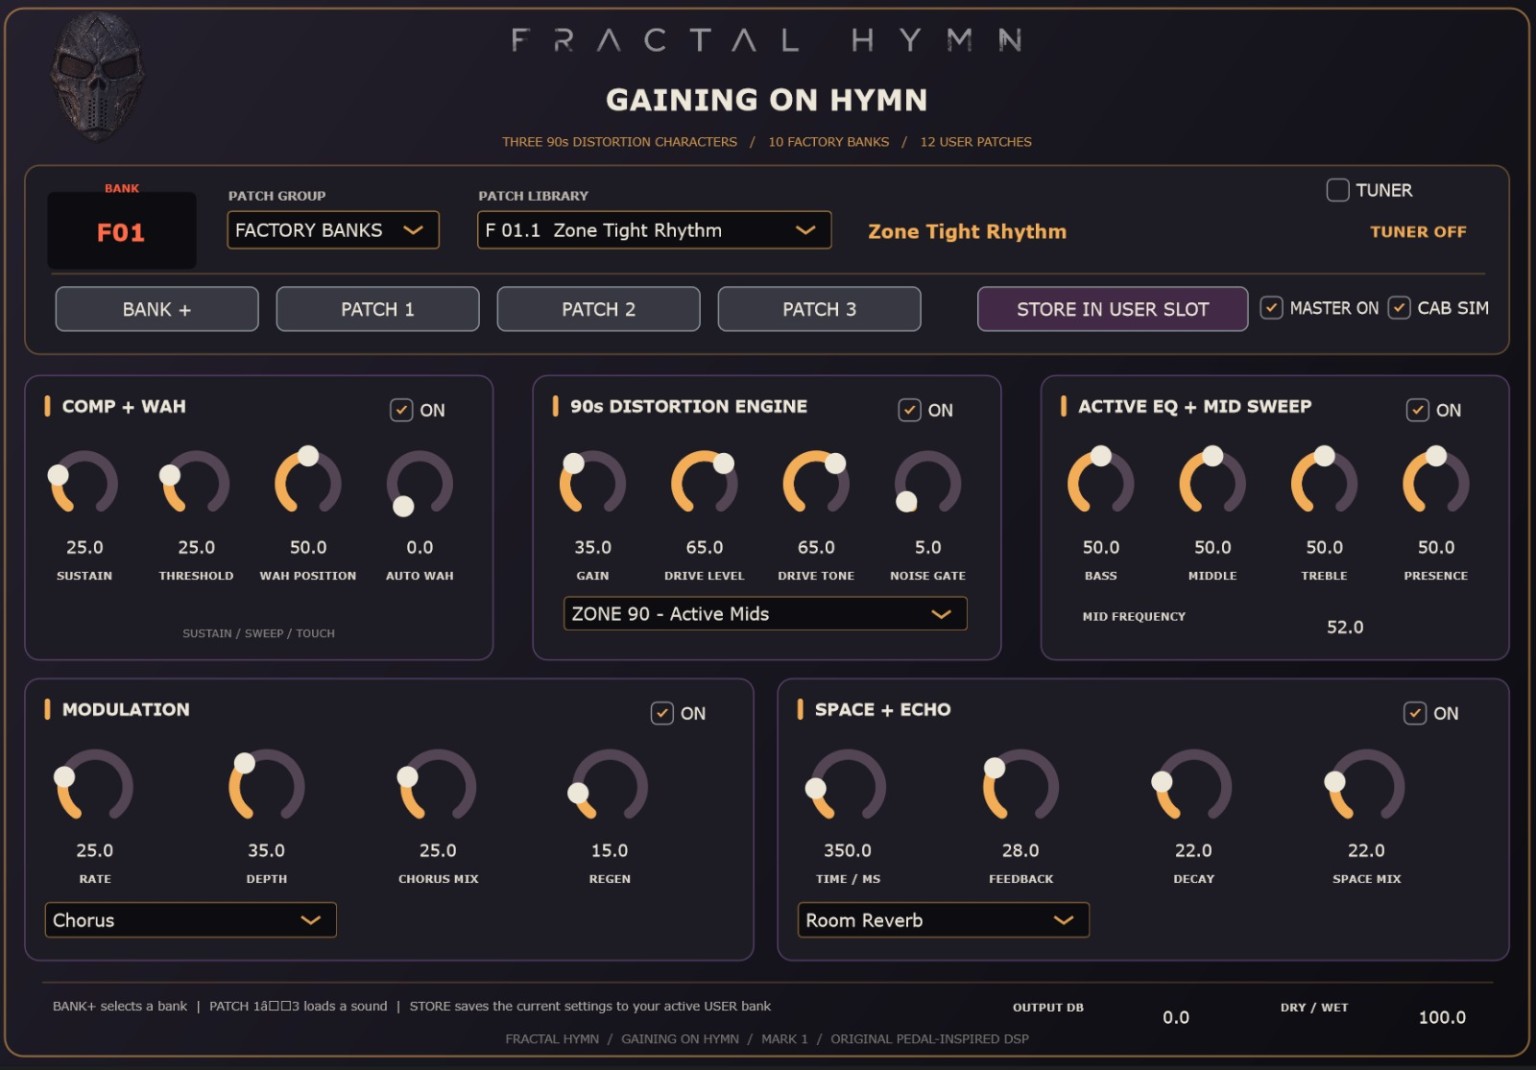The height and width of the screenshot is (1070, 1536).
Task: Click the Auto Wah knob
Action: pos(420,484)
